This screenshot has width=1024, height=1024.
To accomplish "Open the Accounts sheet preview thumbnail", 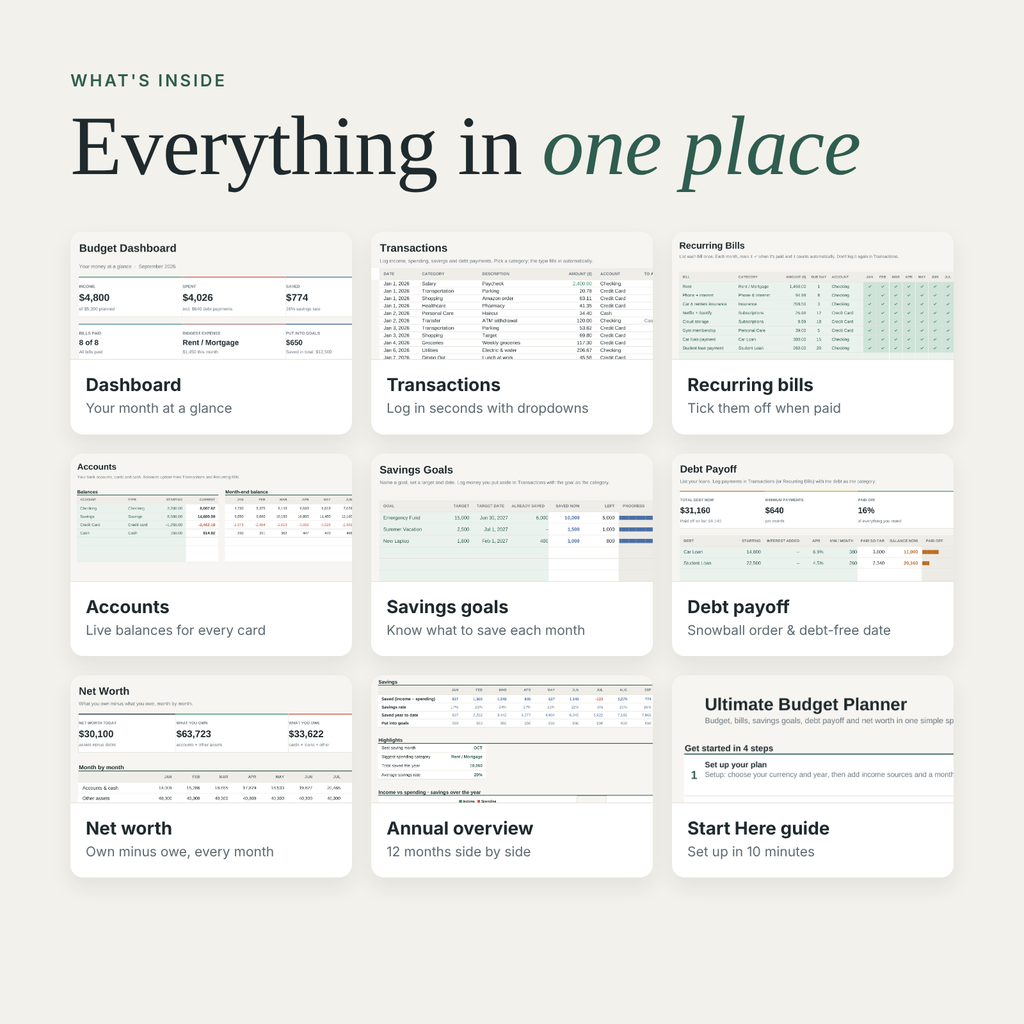I will (x=211, y=518).
